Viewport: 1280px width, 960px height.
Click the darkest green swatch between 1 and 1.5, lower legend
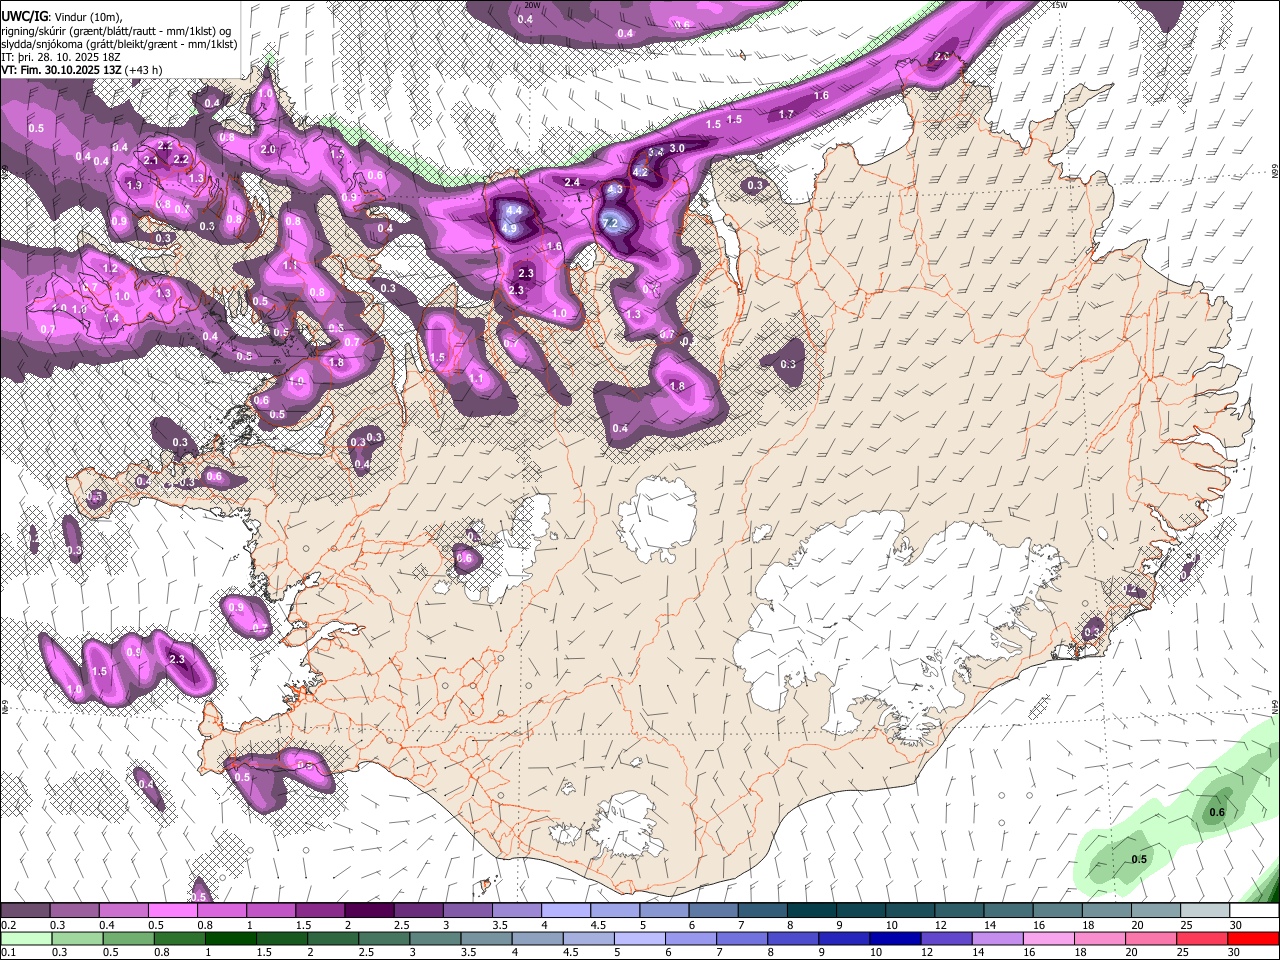[229, 938]
